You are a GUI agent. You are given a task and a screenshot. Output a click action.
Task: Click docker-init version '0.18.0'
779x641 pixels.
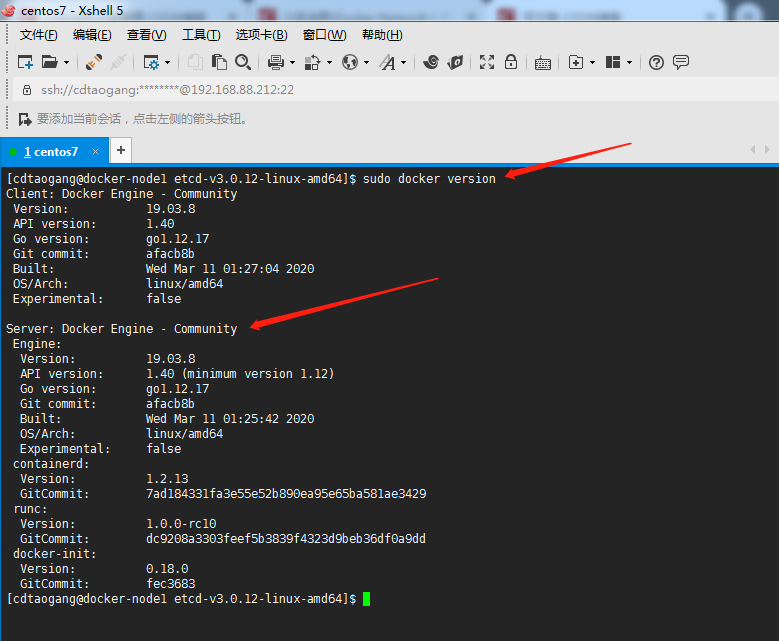tap(167, 569)
